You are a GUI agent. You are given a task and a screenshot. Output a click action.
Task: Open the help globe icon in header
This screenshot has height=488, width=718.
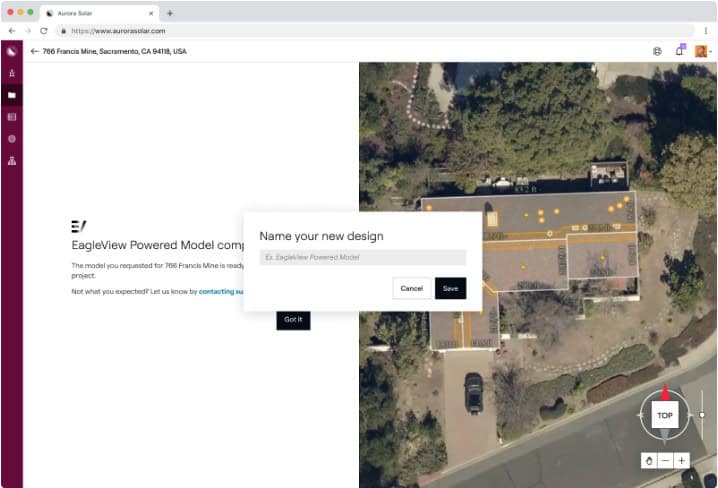tap(657, 51)
